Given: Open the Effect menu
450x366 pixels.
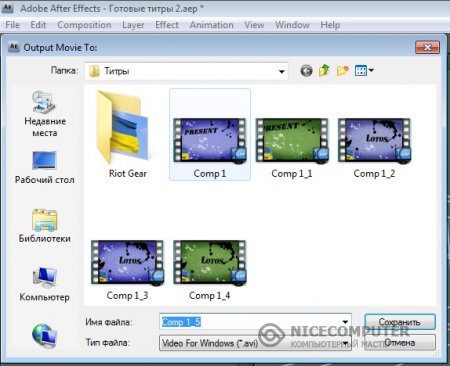Looking at the screenshot, I should coord(167,25).
